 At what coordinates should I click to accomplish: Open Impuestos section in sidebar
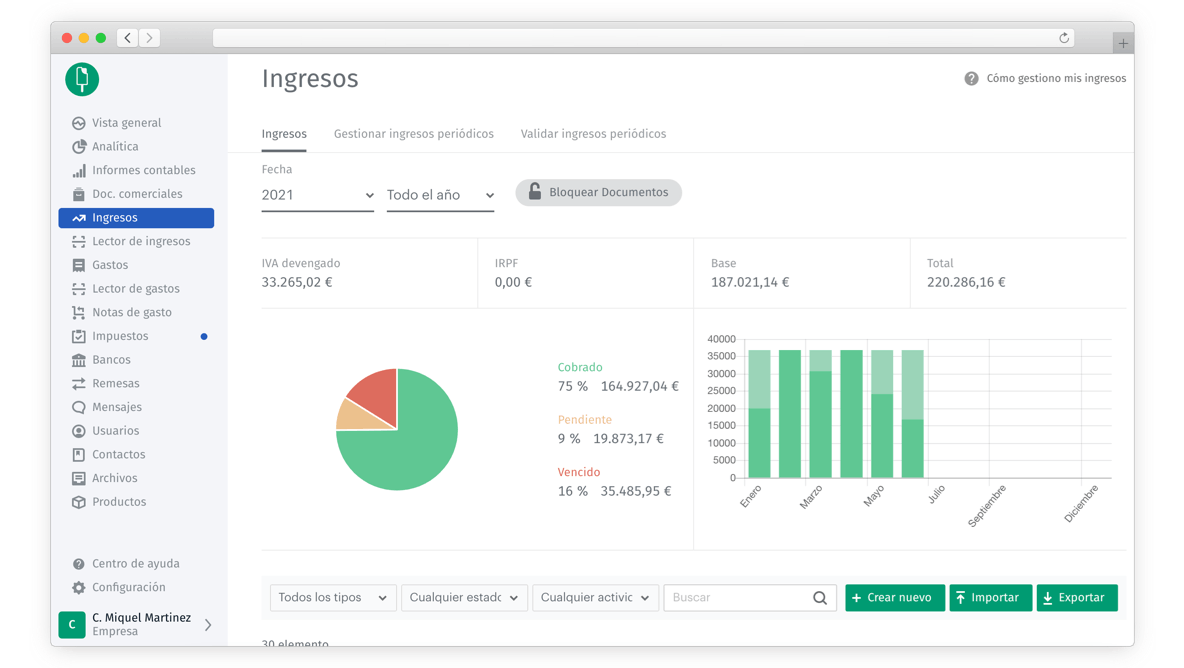(x=120, y=336)
